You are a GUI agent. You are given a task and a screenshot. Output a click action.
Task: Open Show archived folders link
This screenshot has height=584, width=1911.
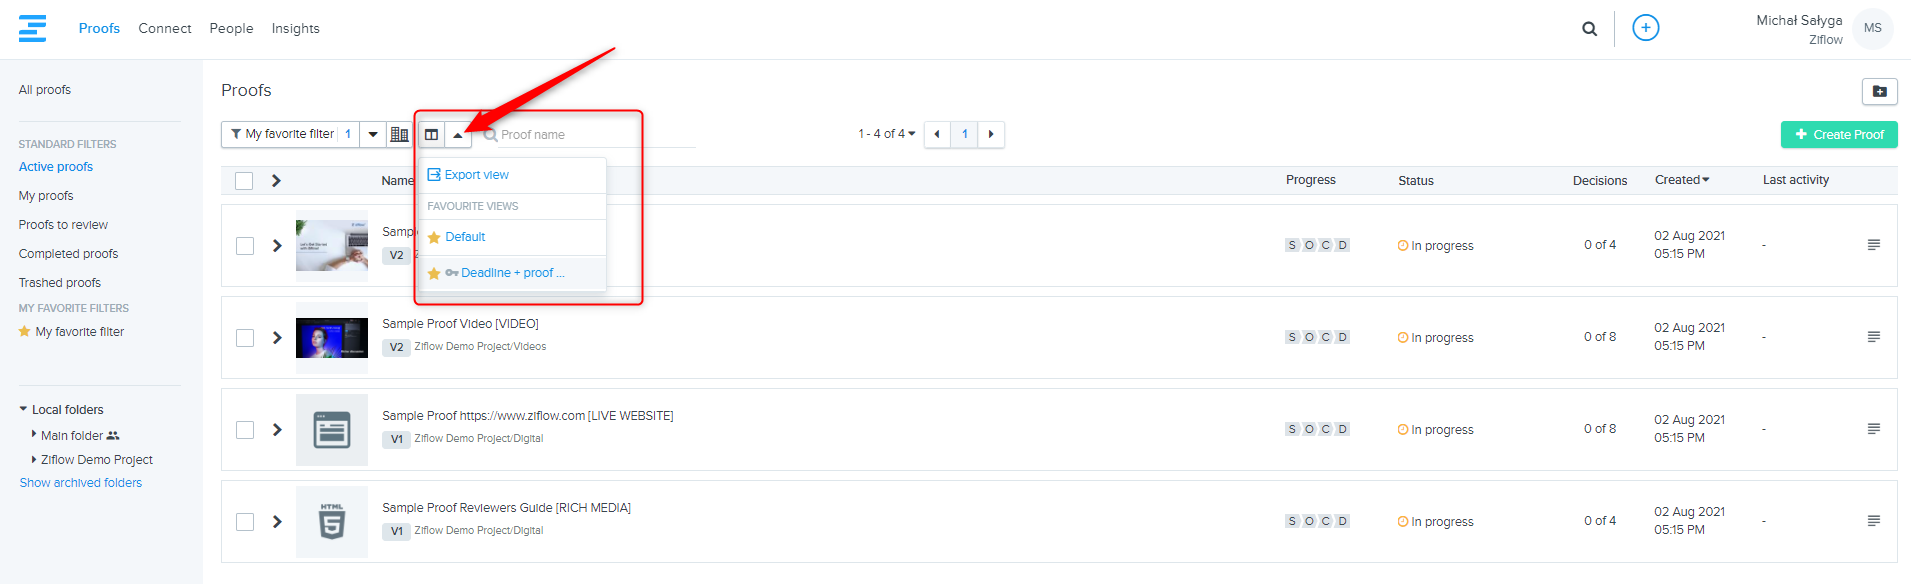point(81,483)
